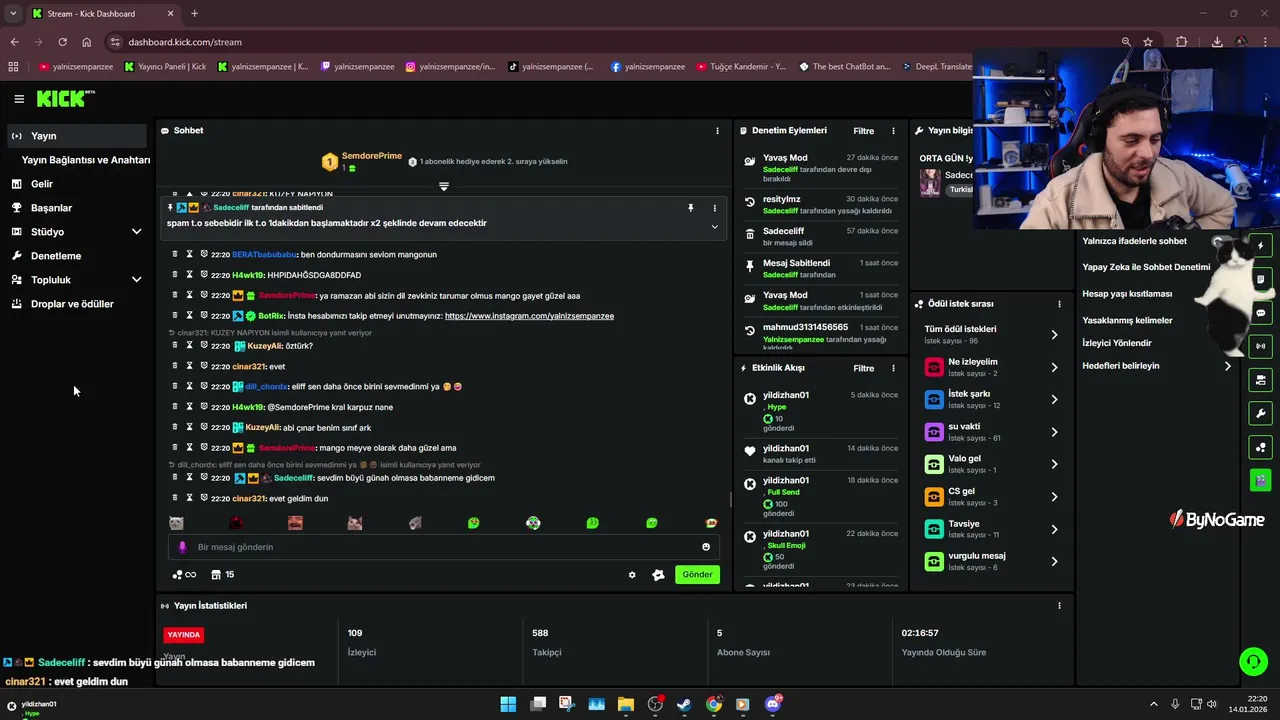The width and height of the screenshot is (1280, 720).
Task: Open the Steam taskbar icon
Action: pyautogui.click(x=684, y=704)
